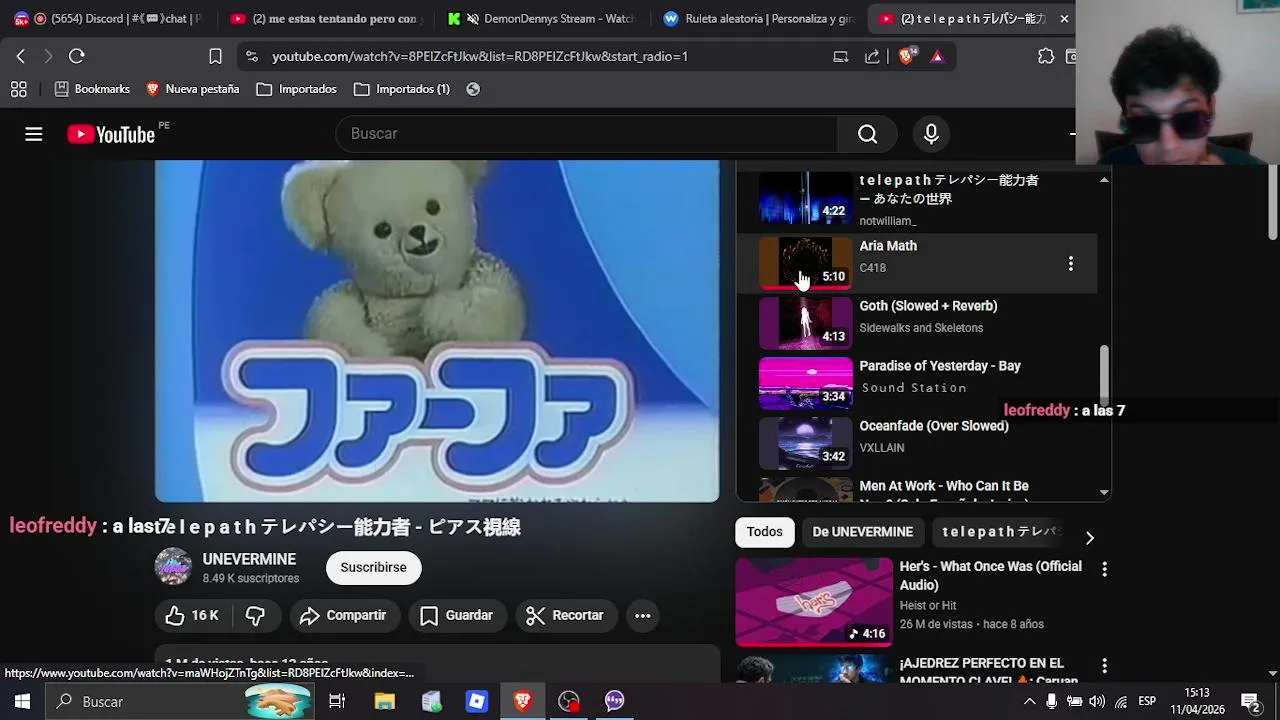The image size is (1280, 720).
Task: Open the UNEVERMINE channel name link
Action: [x=249, y=560]
